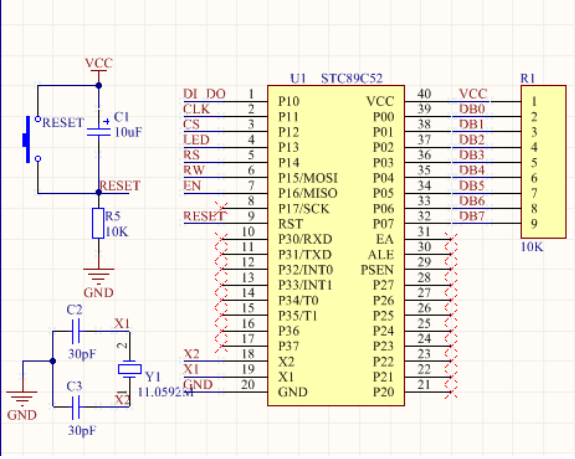Click the 10K value below R1
The width and height of the screenshot is (575, 459).
[532, 247]
